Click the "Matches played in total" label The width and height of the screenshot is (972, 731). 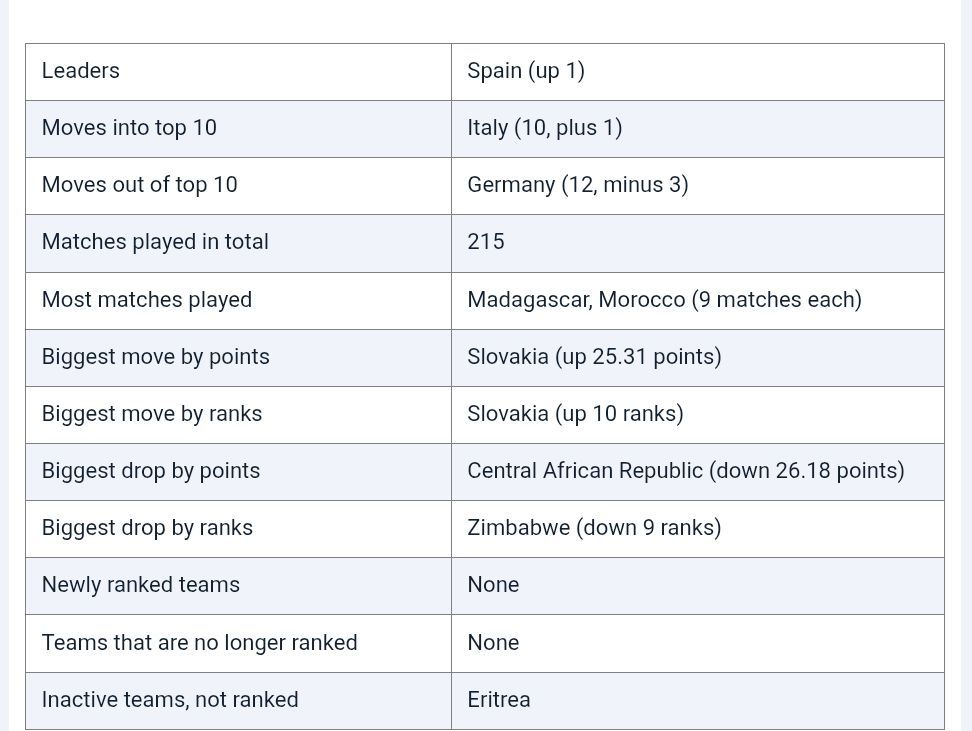[155, 242]
